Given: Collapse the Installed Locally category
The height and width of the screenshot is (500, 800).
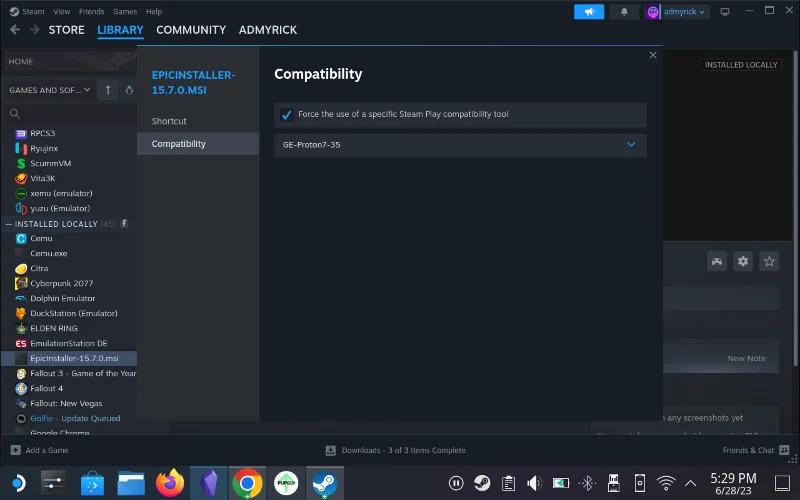Looking at the screenshot, I should (9, 224).
